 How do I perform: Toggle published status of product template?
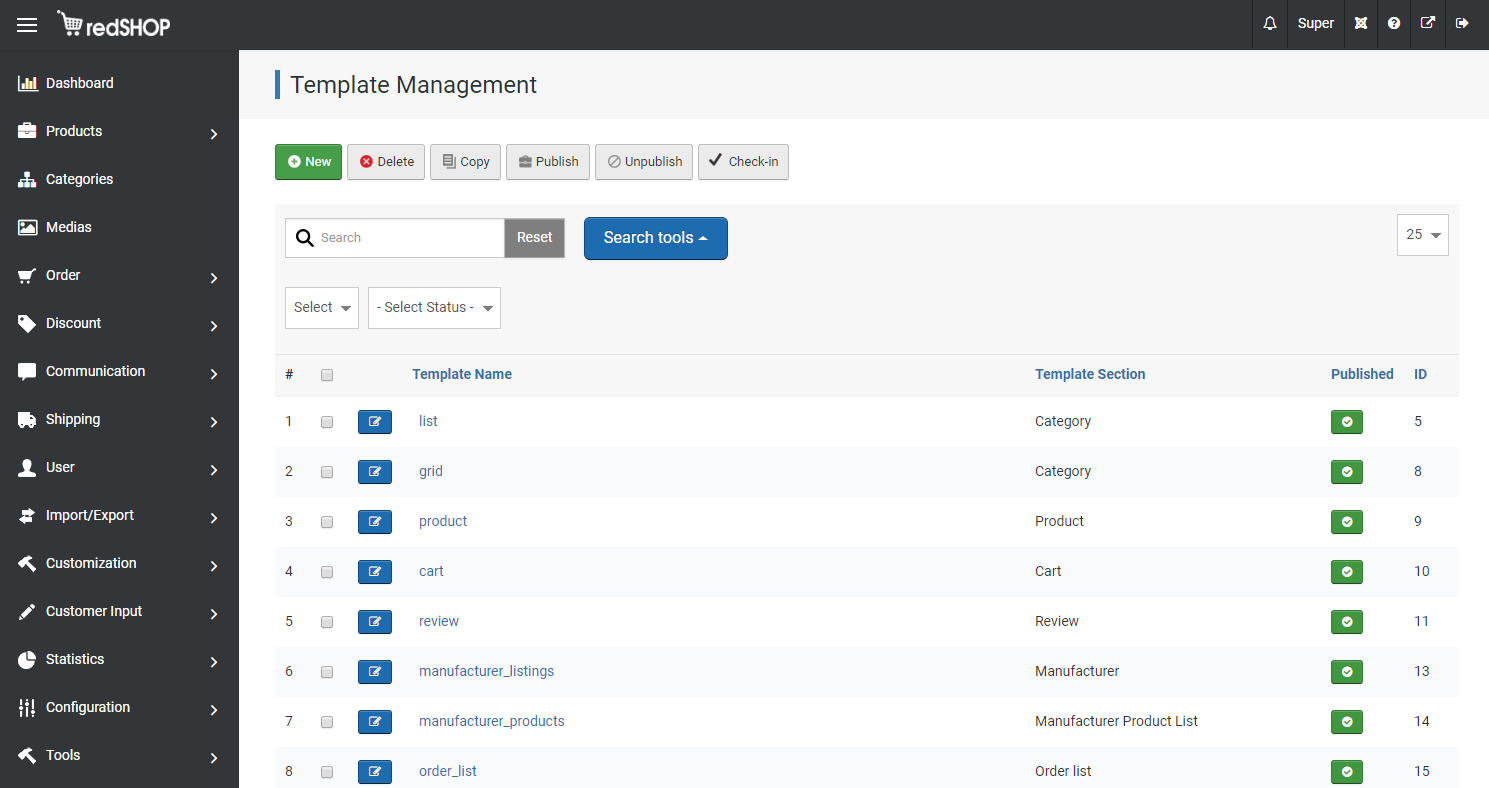click(x=1347, y=522)
